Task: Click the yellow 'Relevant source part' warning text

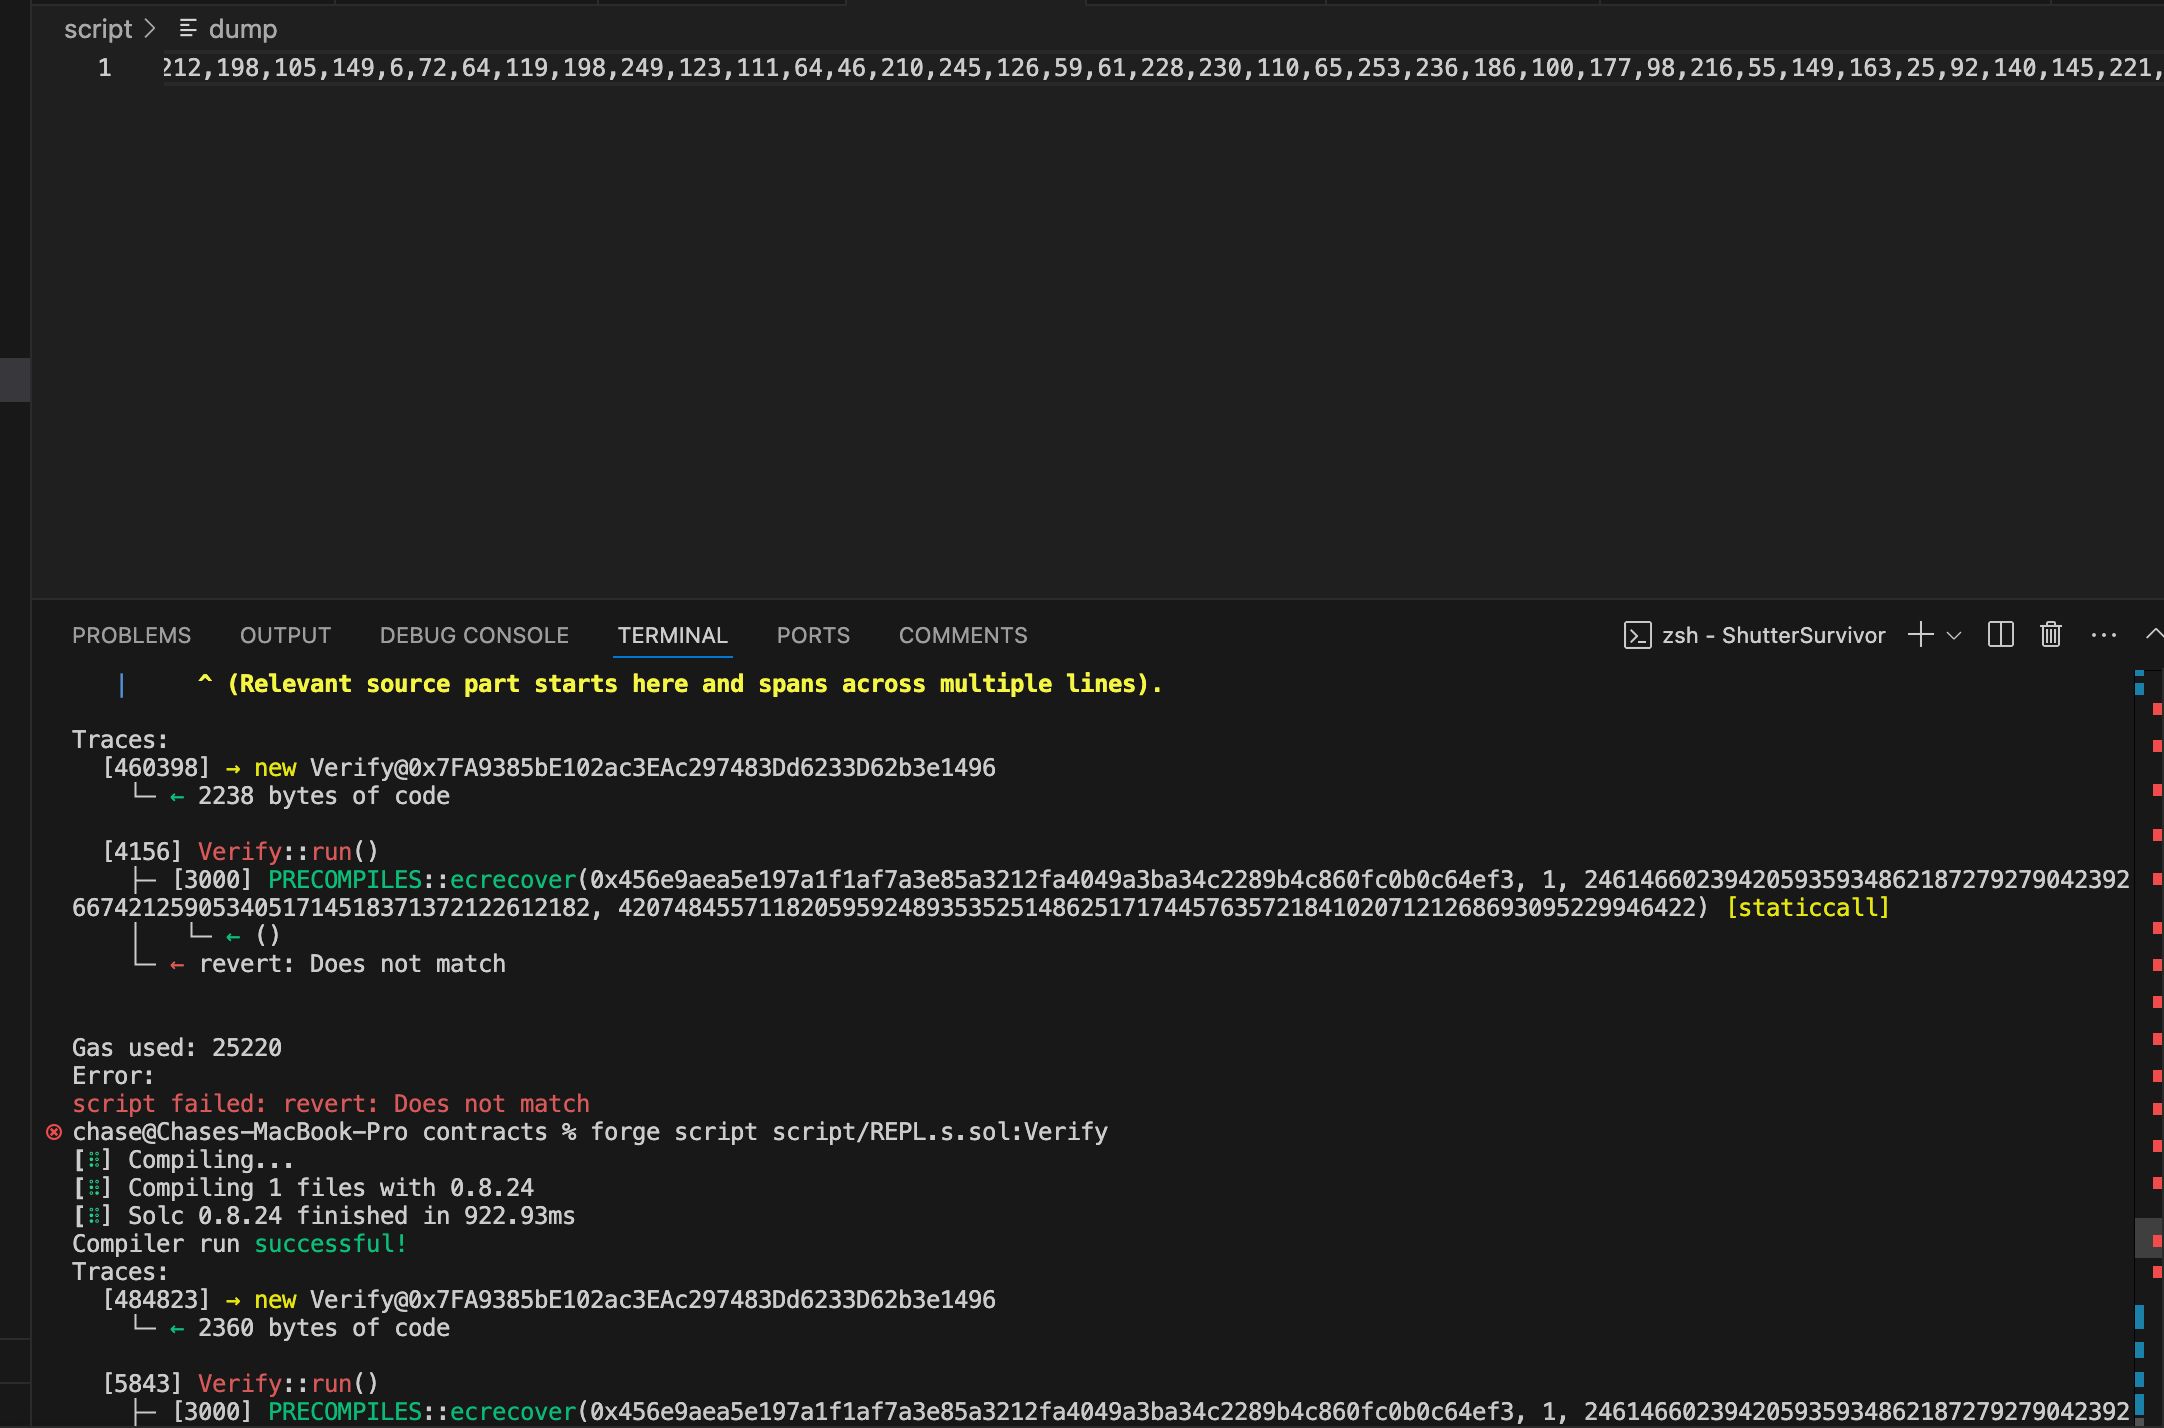Action: [x=680, y=684]
